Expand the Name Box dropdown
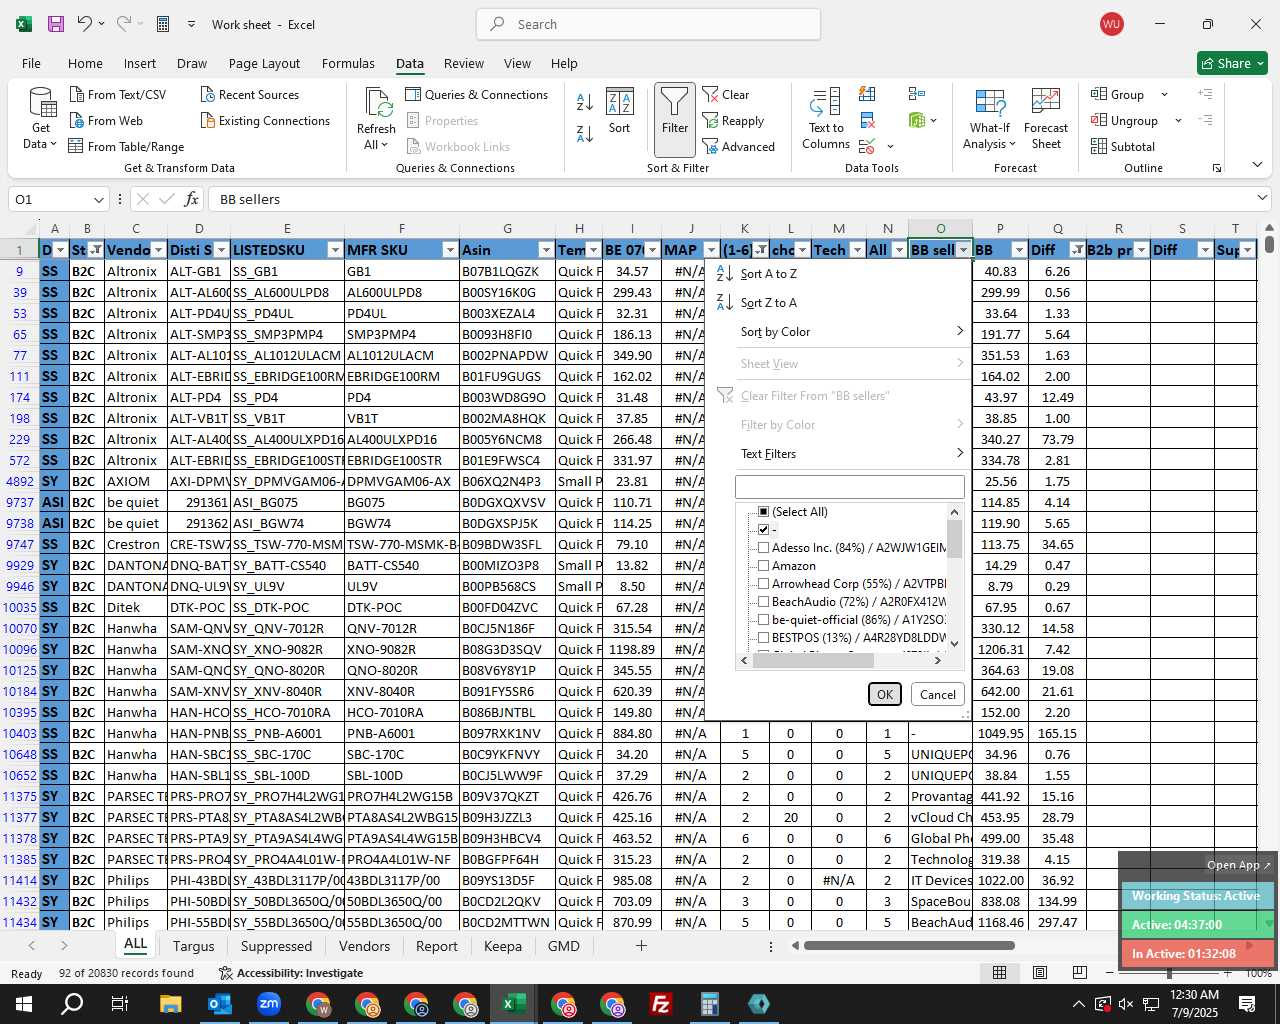 (x=98, y=199)
